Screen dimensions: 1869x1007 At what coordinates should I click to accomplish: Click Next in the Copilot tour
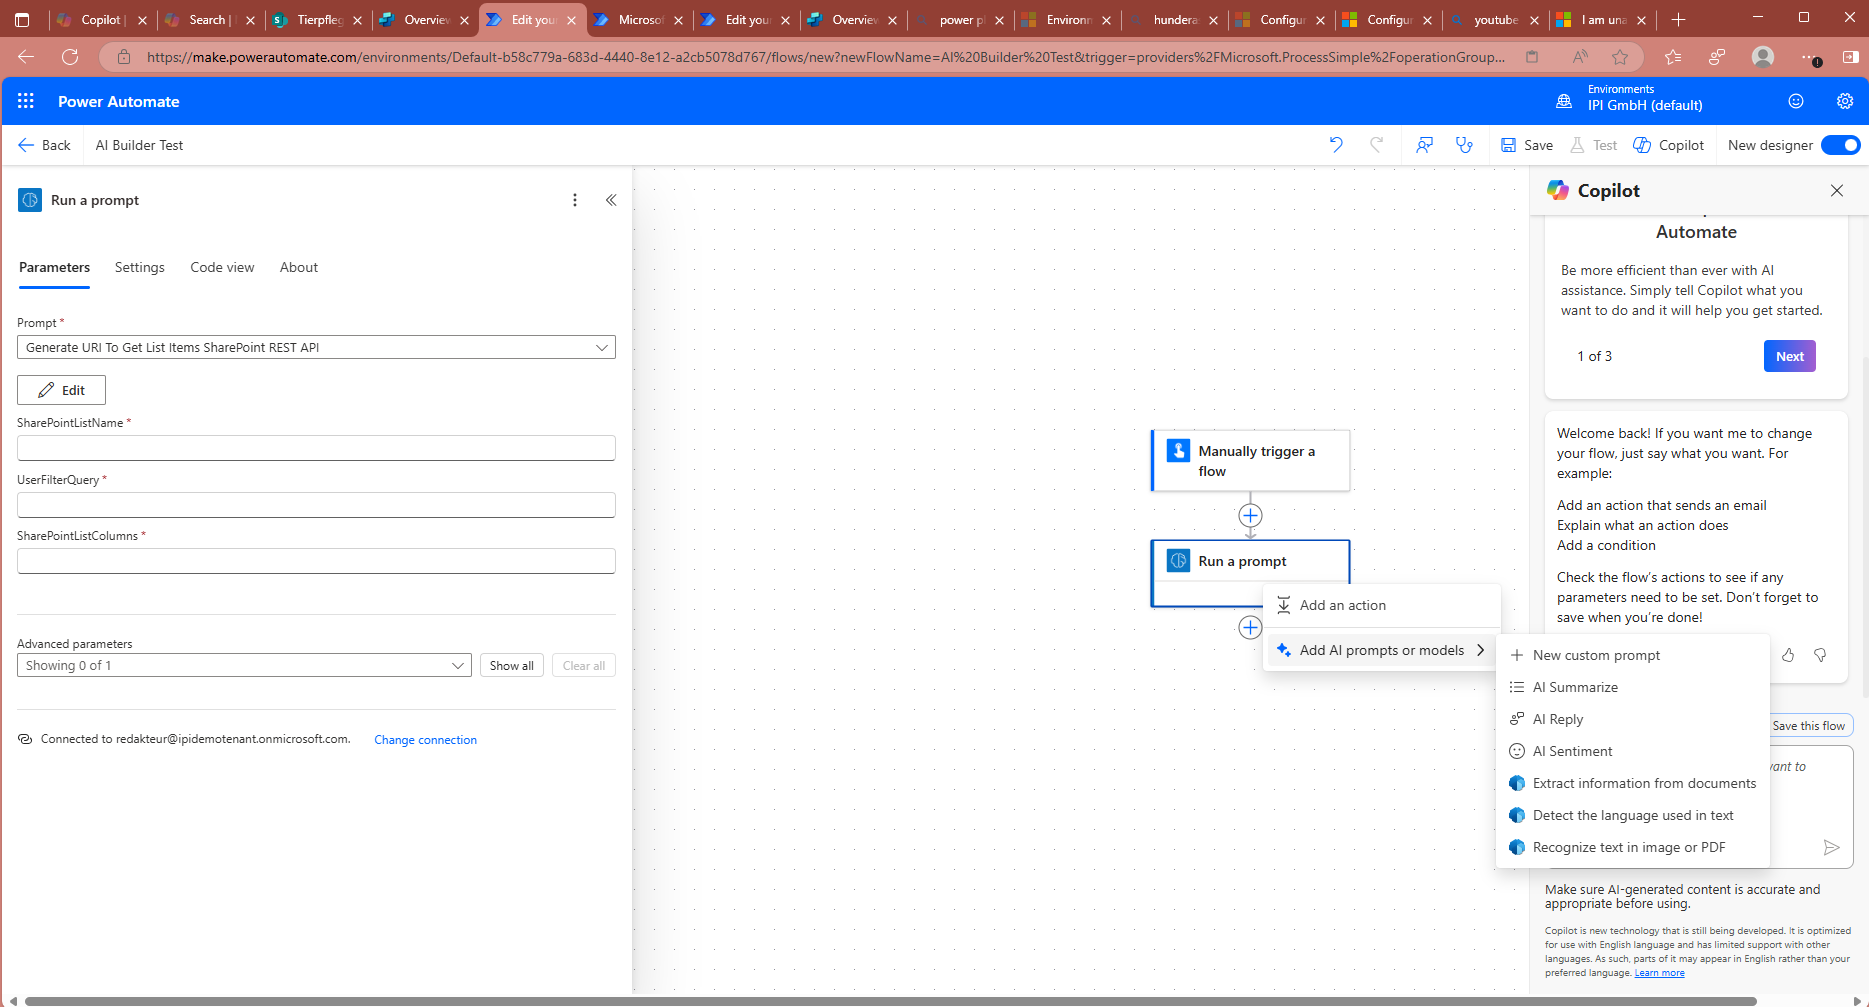pyautogui.click(x=1790, y=356)
